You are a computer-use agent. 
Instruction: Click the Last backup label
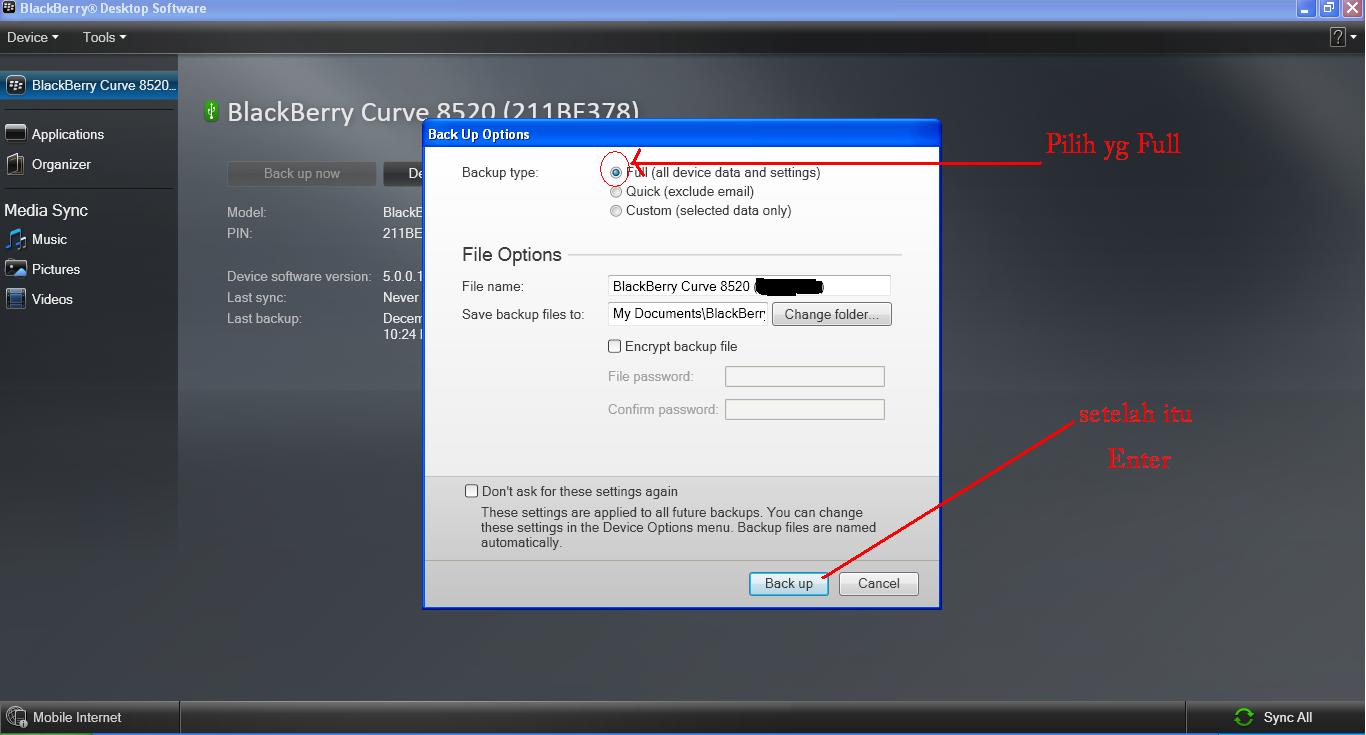(264, 318)
